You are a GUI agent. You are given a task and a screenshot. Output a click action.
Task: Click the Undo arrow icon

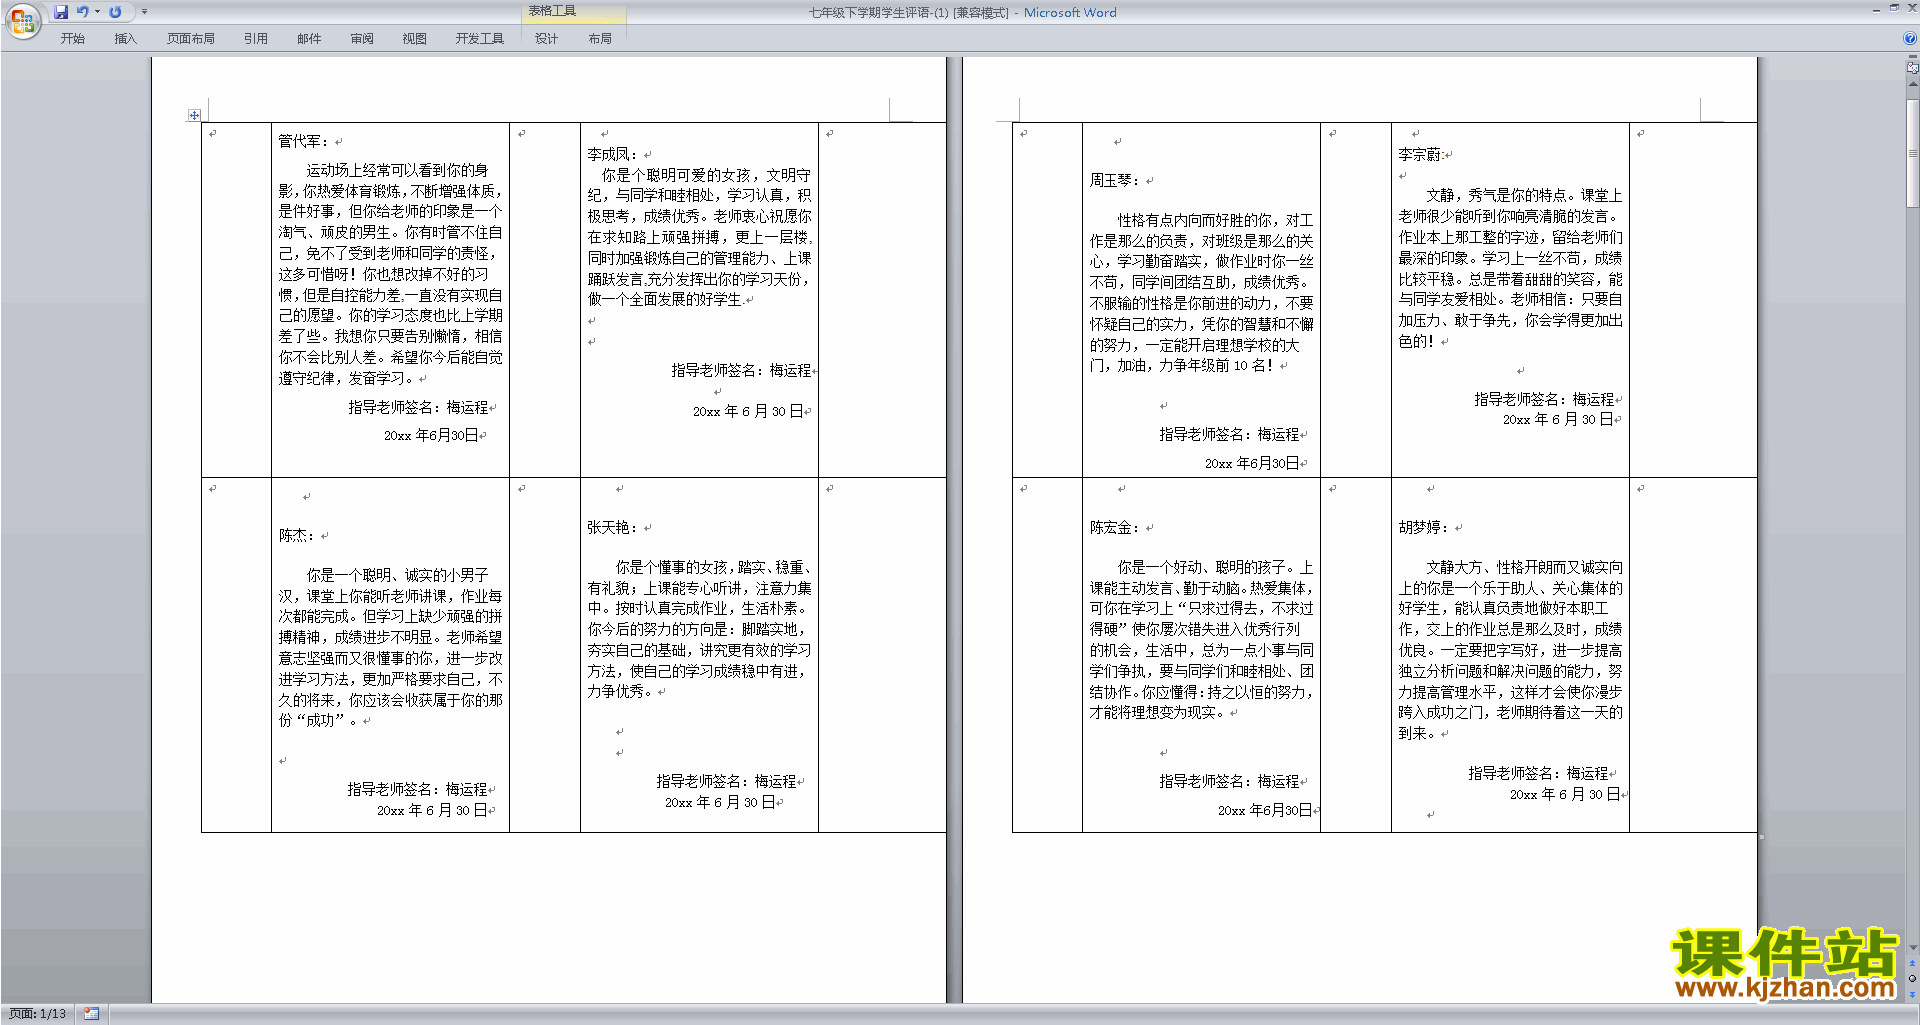(x=83, y=12)
